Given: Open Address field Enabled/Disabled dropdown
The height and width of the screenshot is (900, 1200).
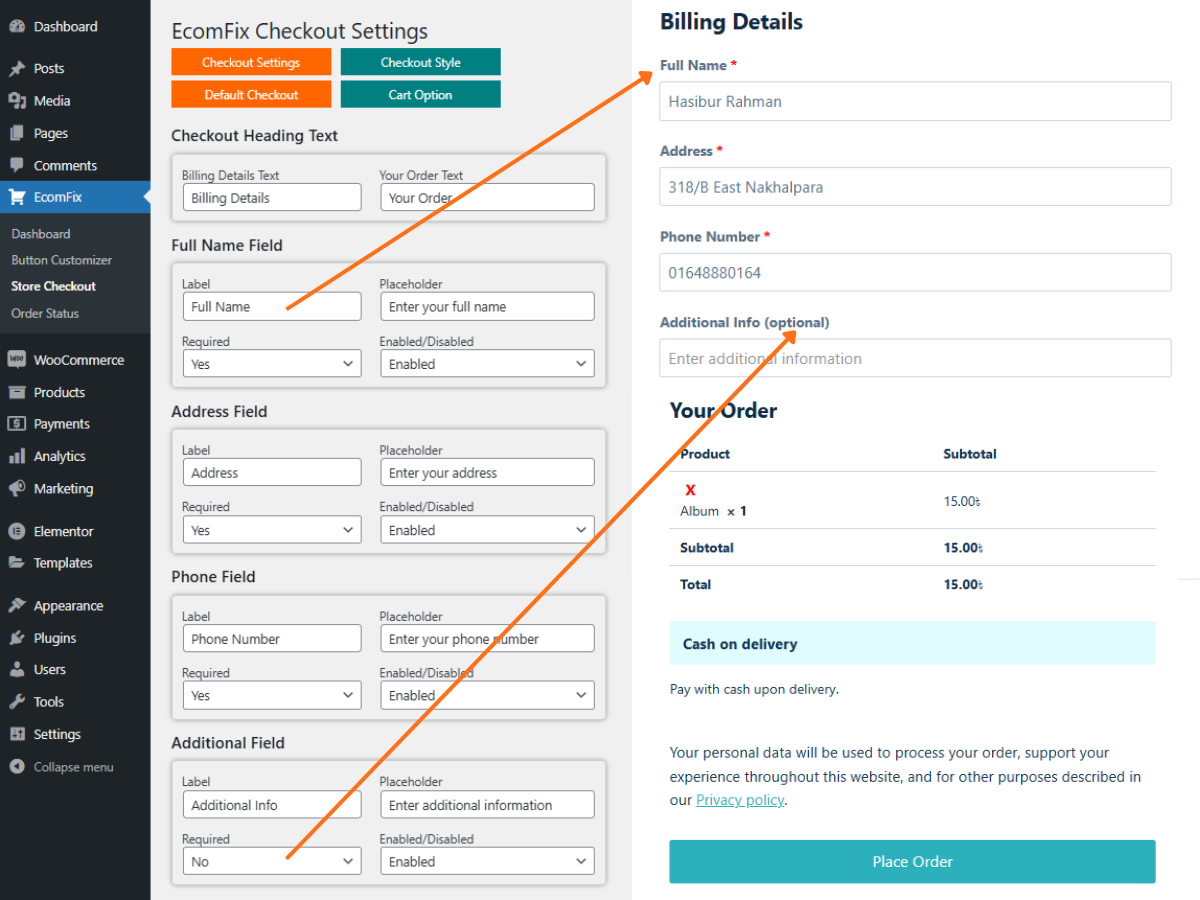Looking at the screenshot, I should 487,530.
